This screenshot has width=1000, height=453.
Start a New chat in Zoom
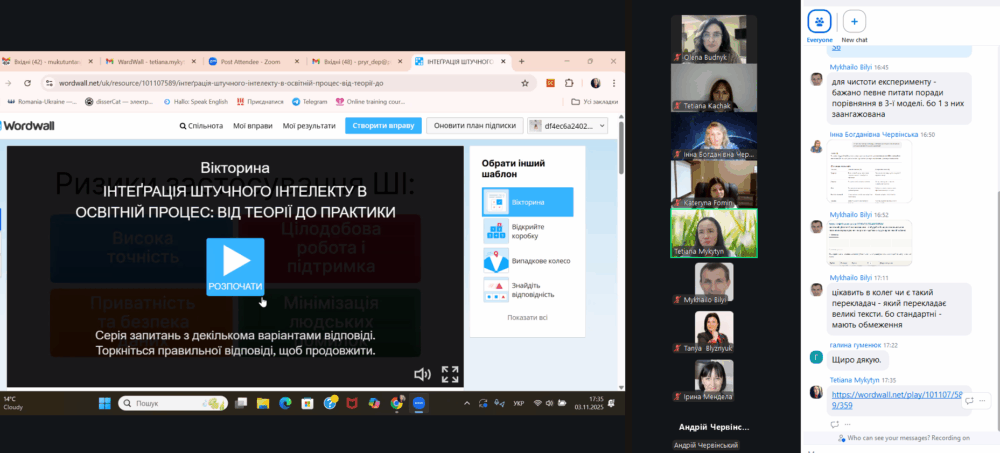click(854, 22)
